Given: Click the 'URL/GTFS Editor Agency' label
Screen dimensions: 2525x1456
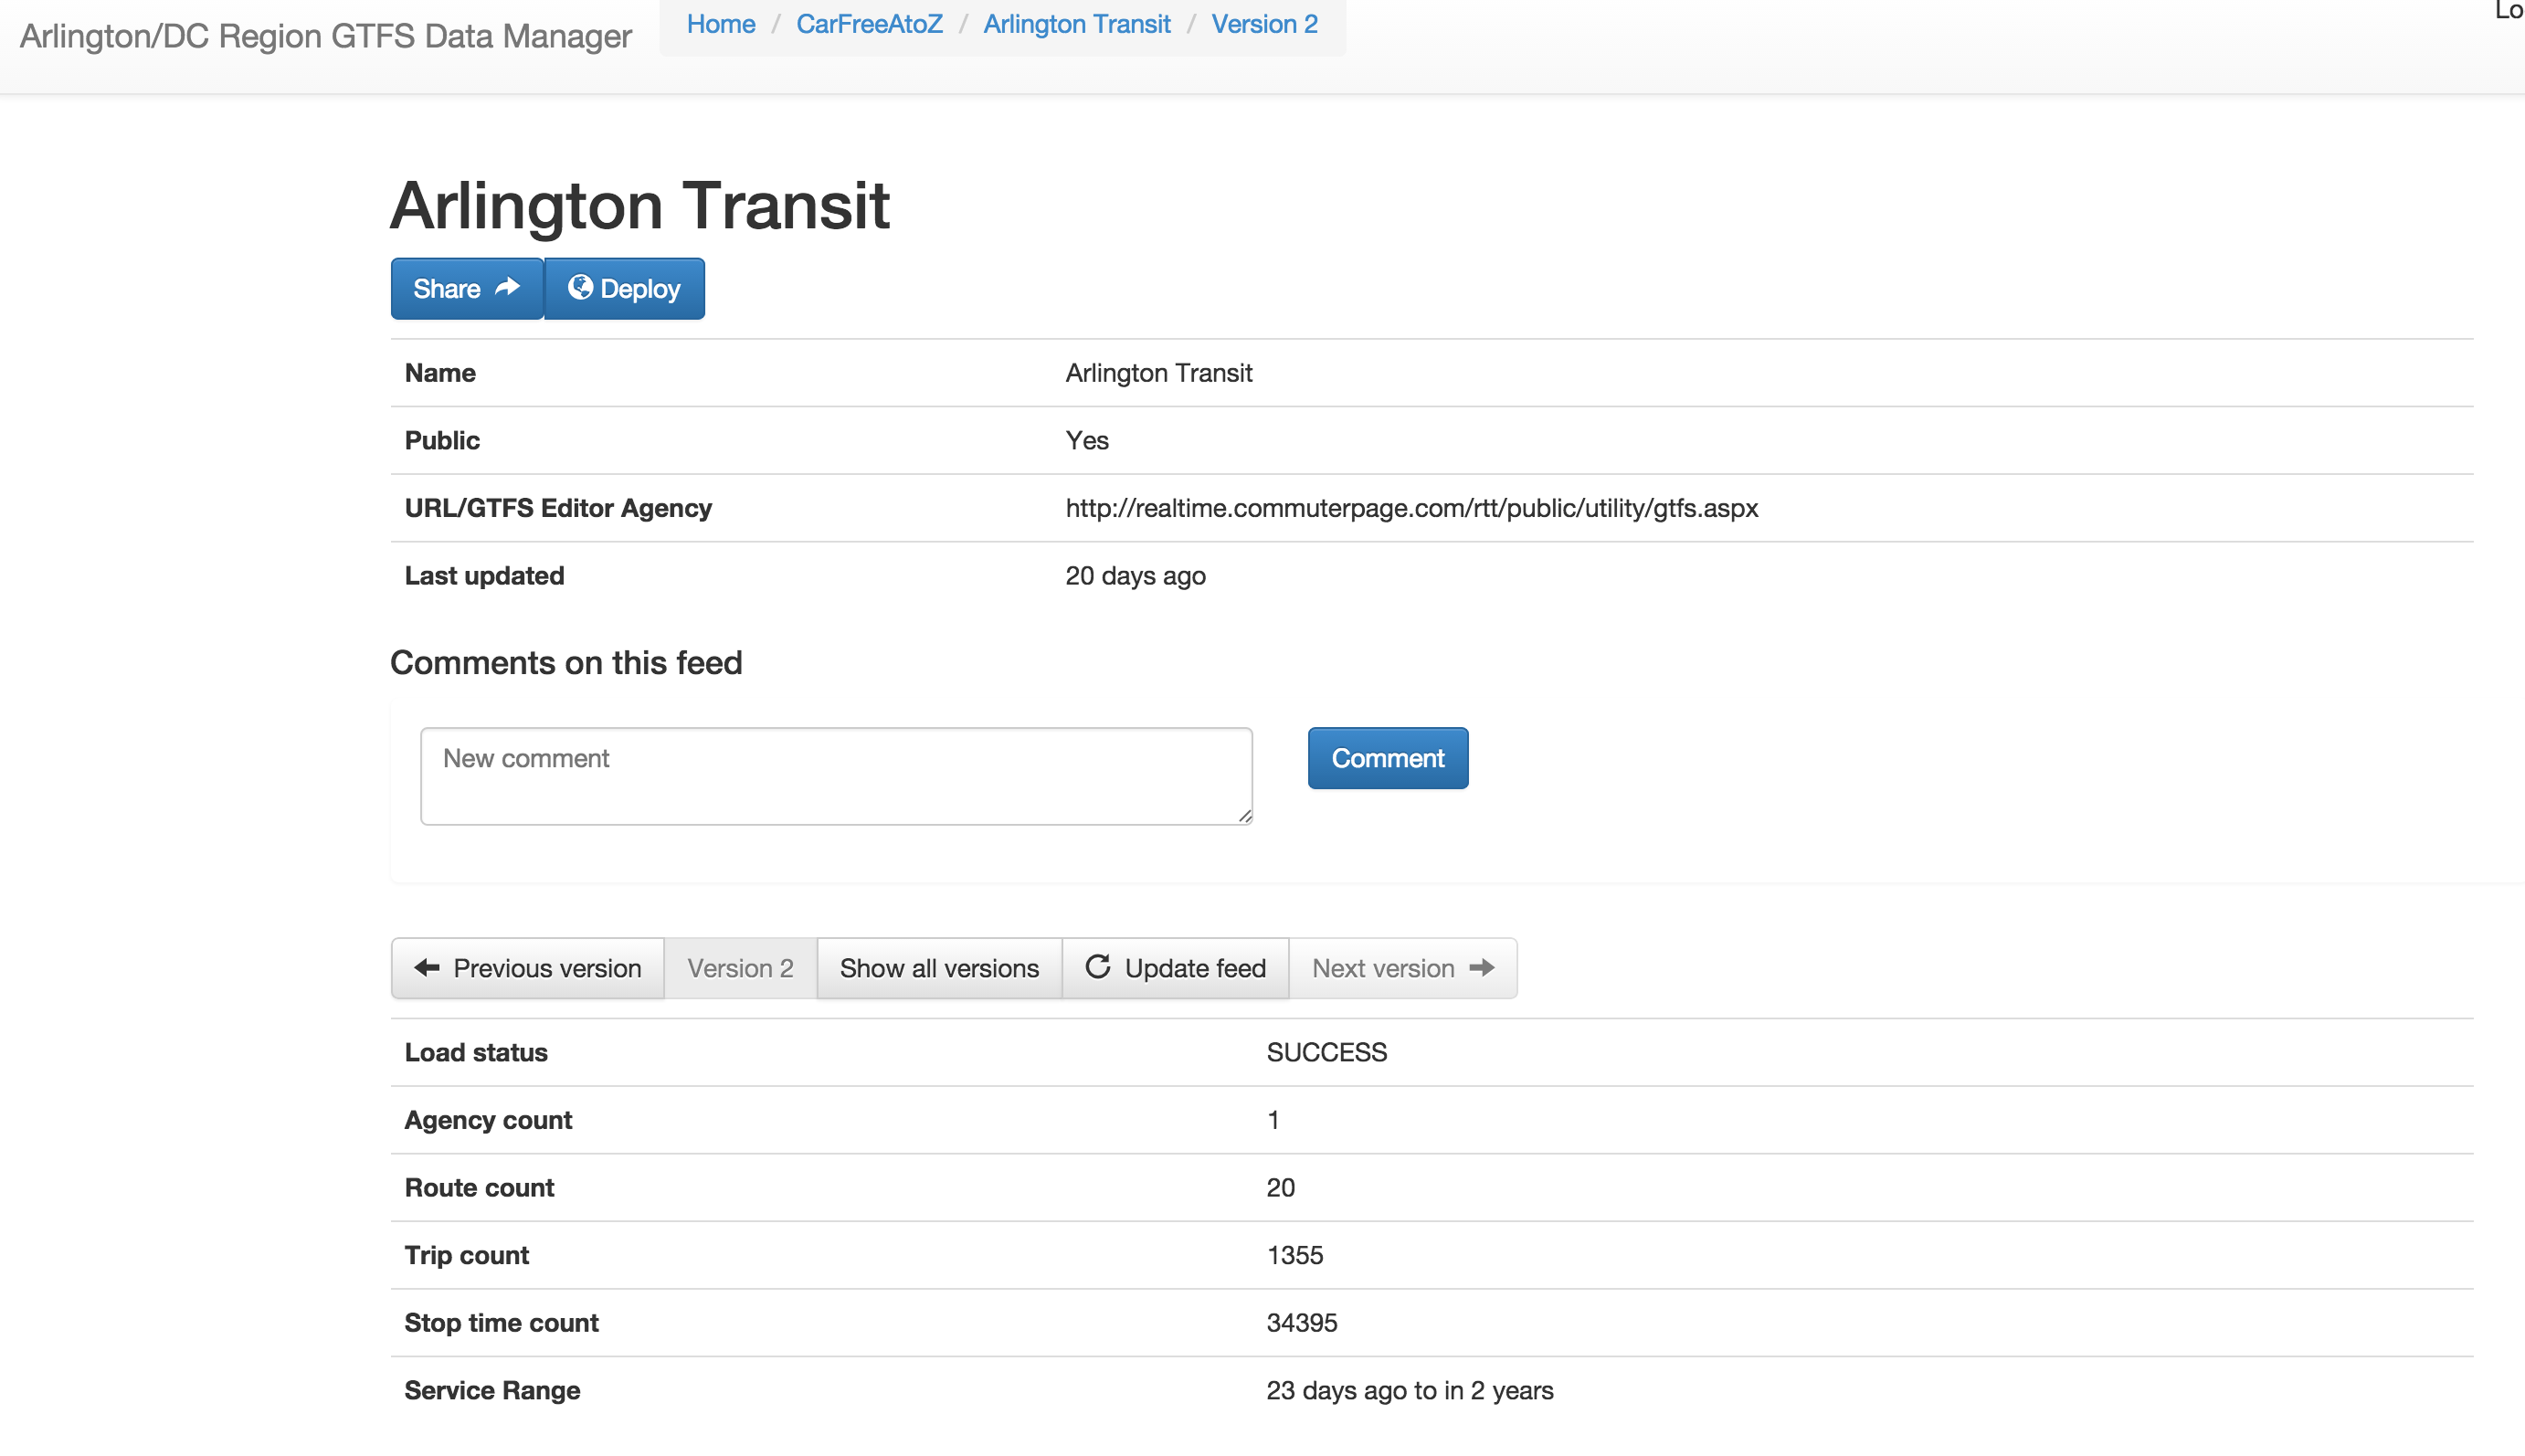Looking at the screenshot, I should 558,508.
